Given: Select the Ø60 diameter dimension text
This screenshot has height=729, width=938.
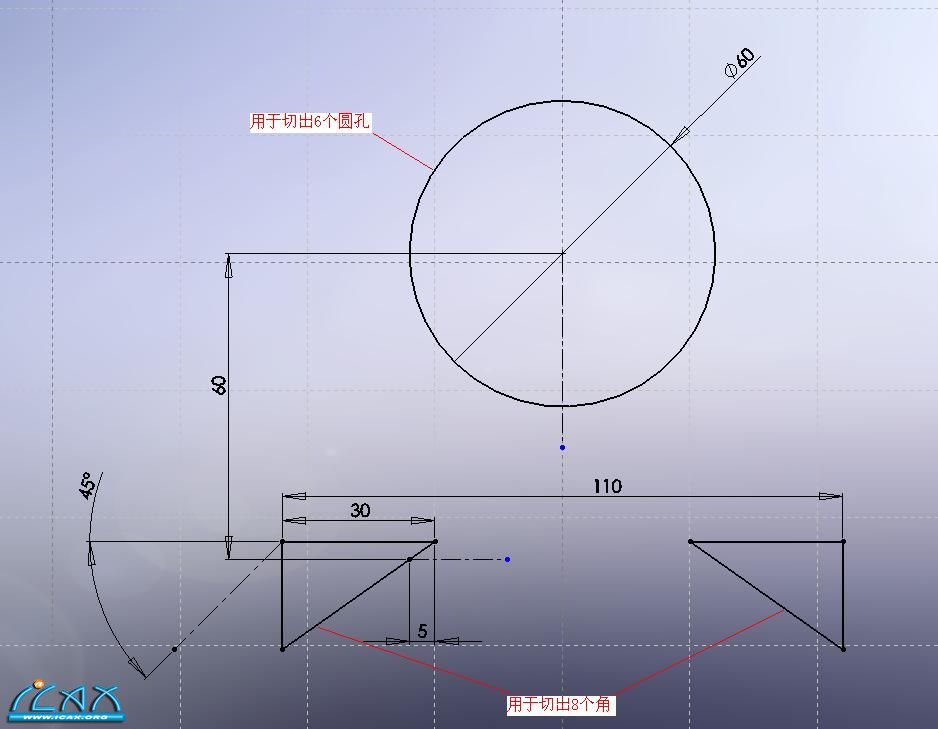Looking at the screenshot, I should (x=740, y=63).
